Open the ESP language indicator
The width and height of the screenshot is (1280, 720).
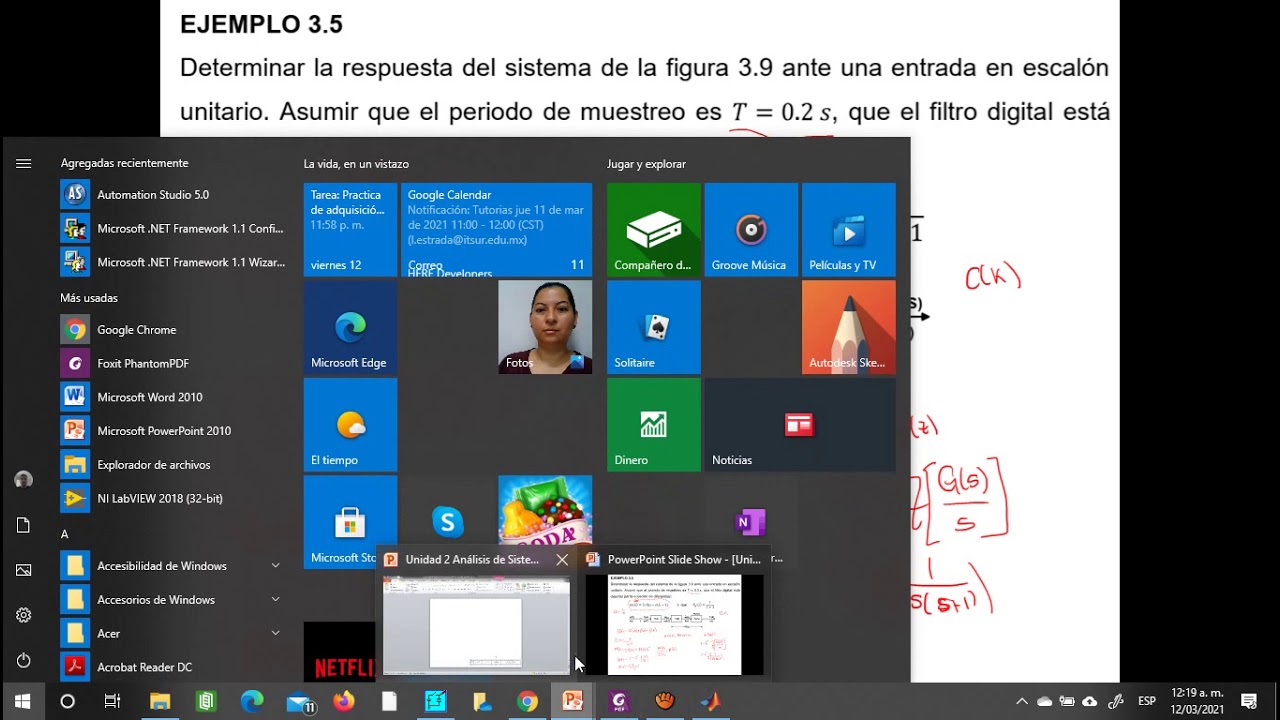[x=1147, y=701]
